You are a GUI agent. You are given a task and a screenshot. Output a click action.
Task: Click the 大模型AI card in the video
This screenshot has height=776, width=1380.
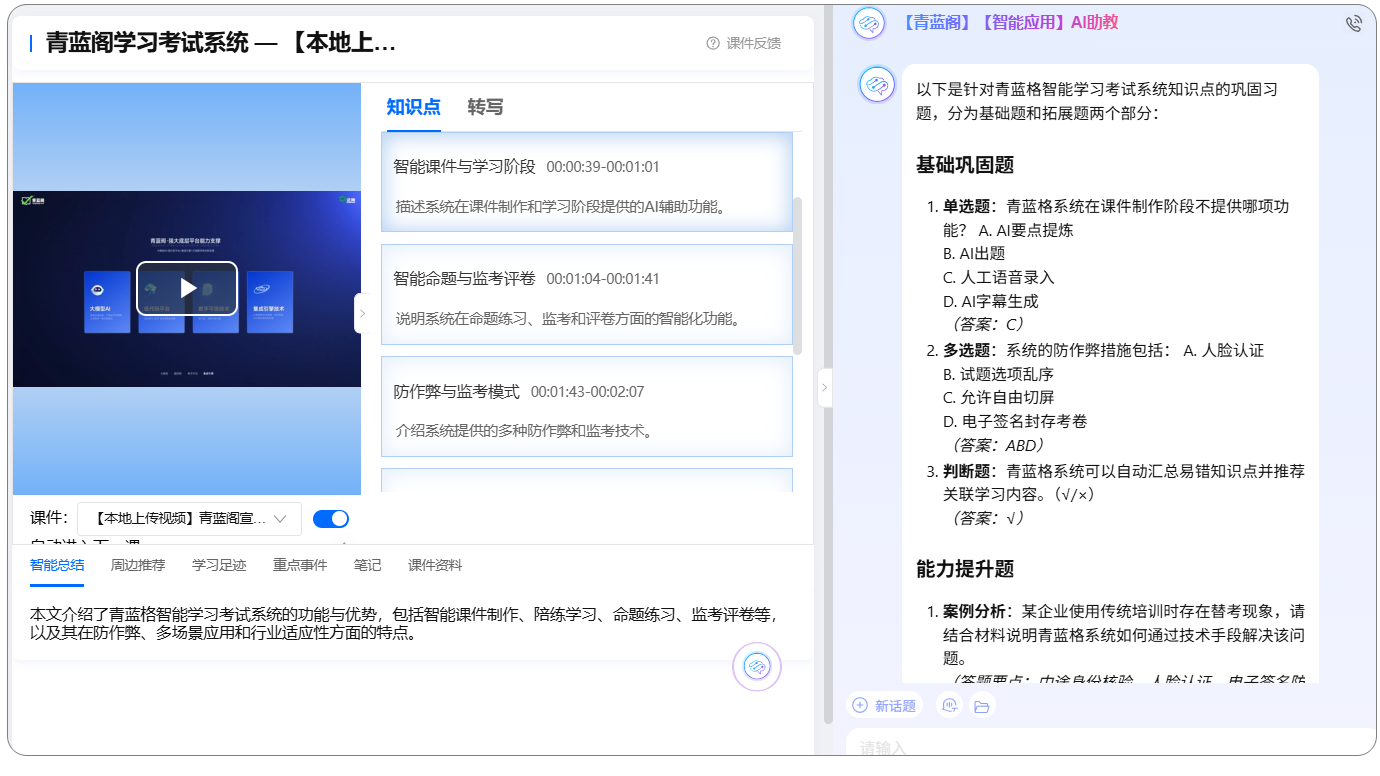(x=108, y=301)
